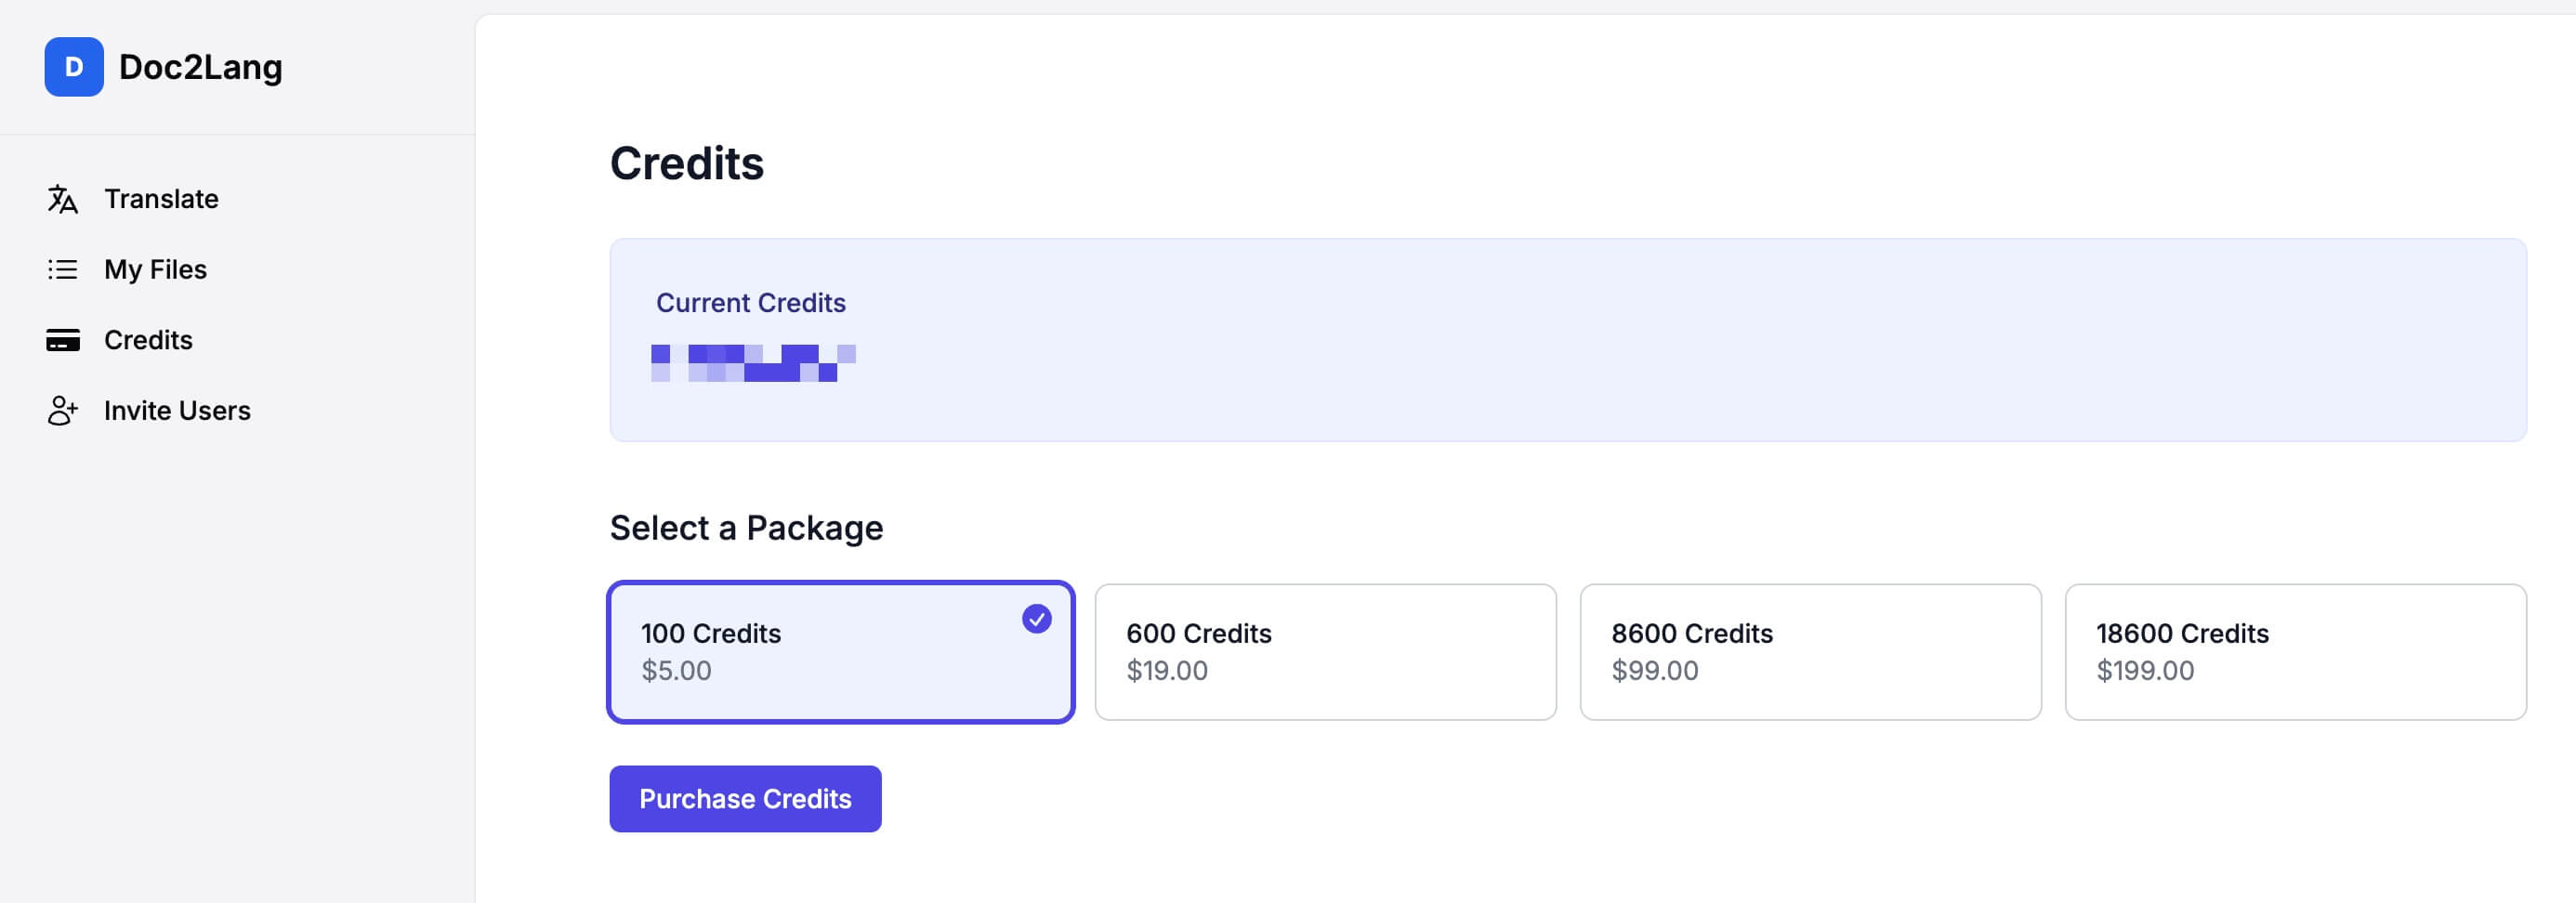Go to My Files in the sidebar

(155, 270)
